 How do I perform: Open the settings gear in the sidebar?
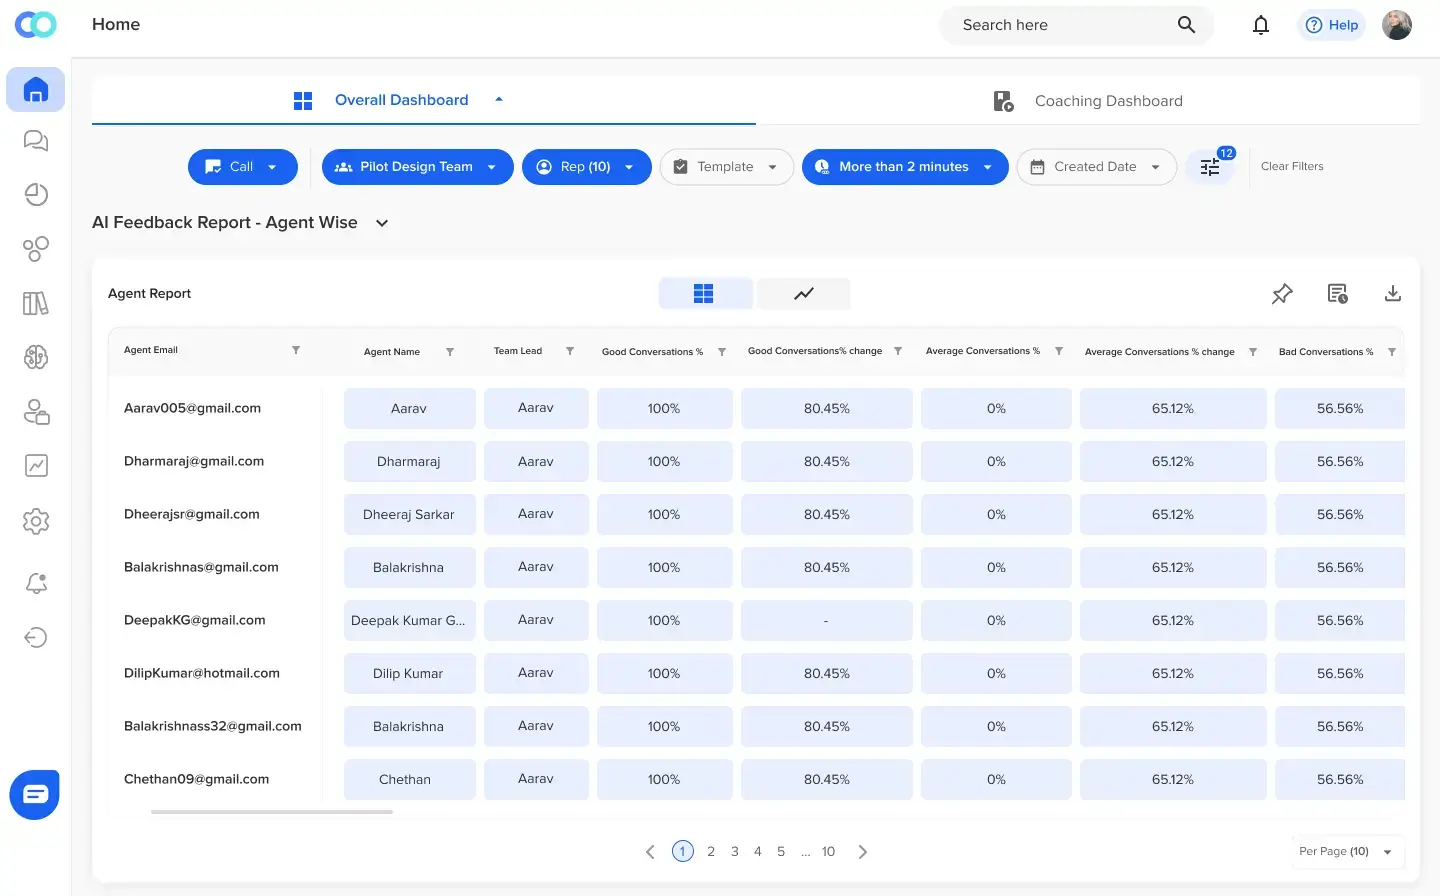coord(35,521)
